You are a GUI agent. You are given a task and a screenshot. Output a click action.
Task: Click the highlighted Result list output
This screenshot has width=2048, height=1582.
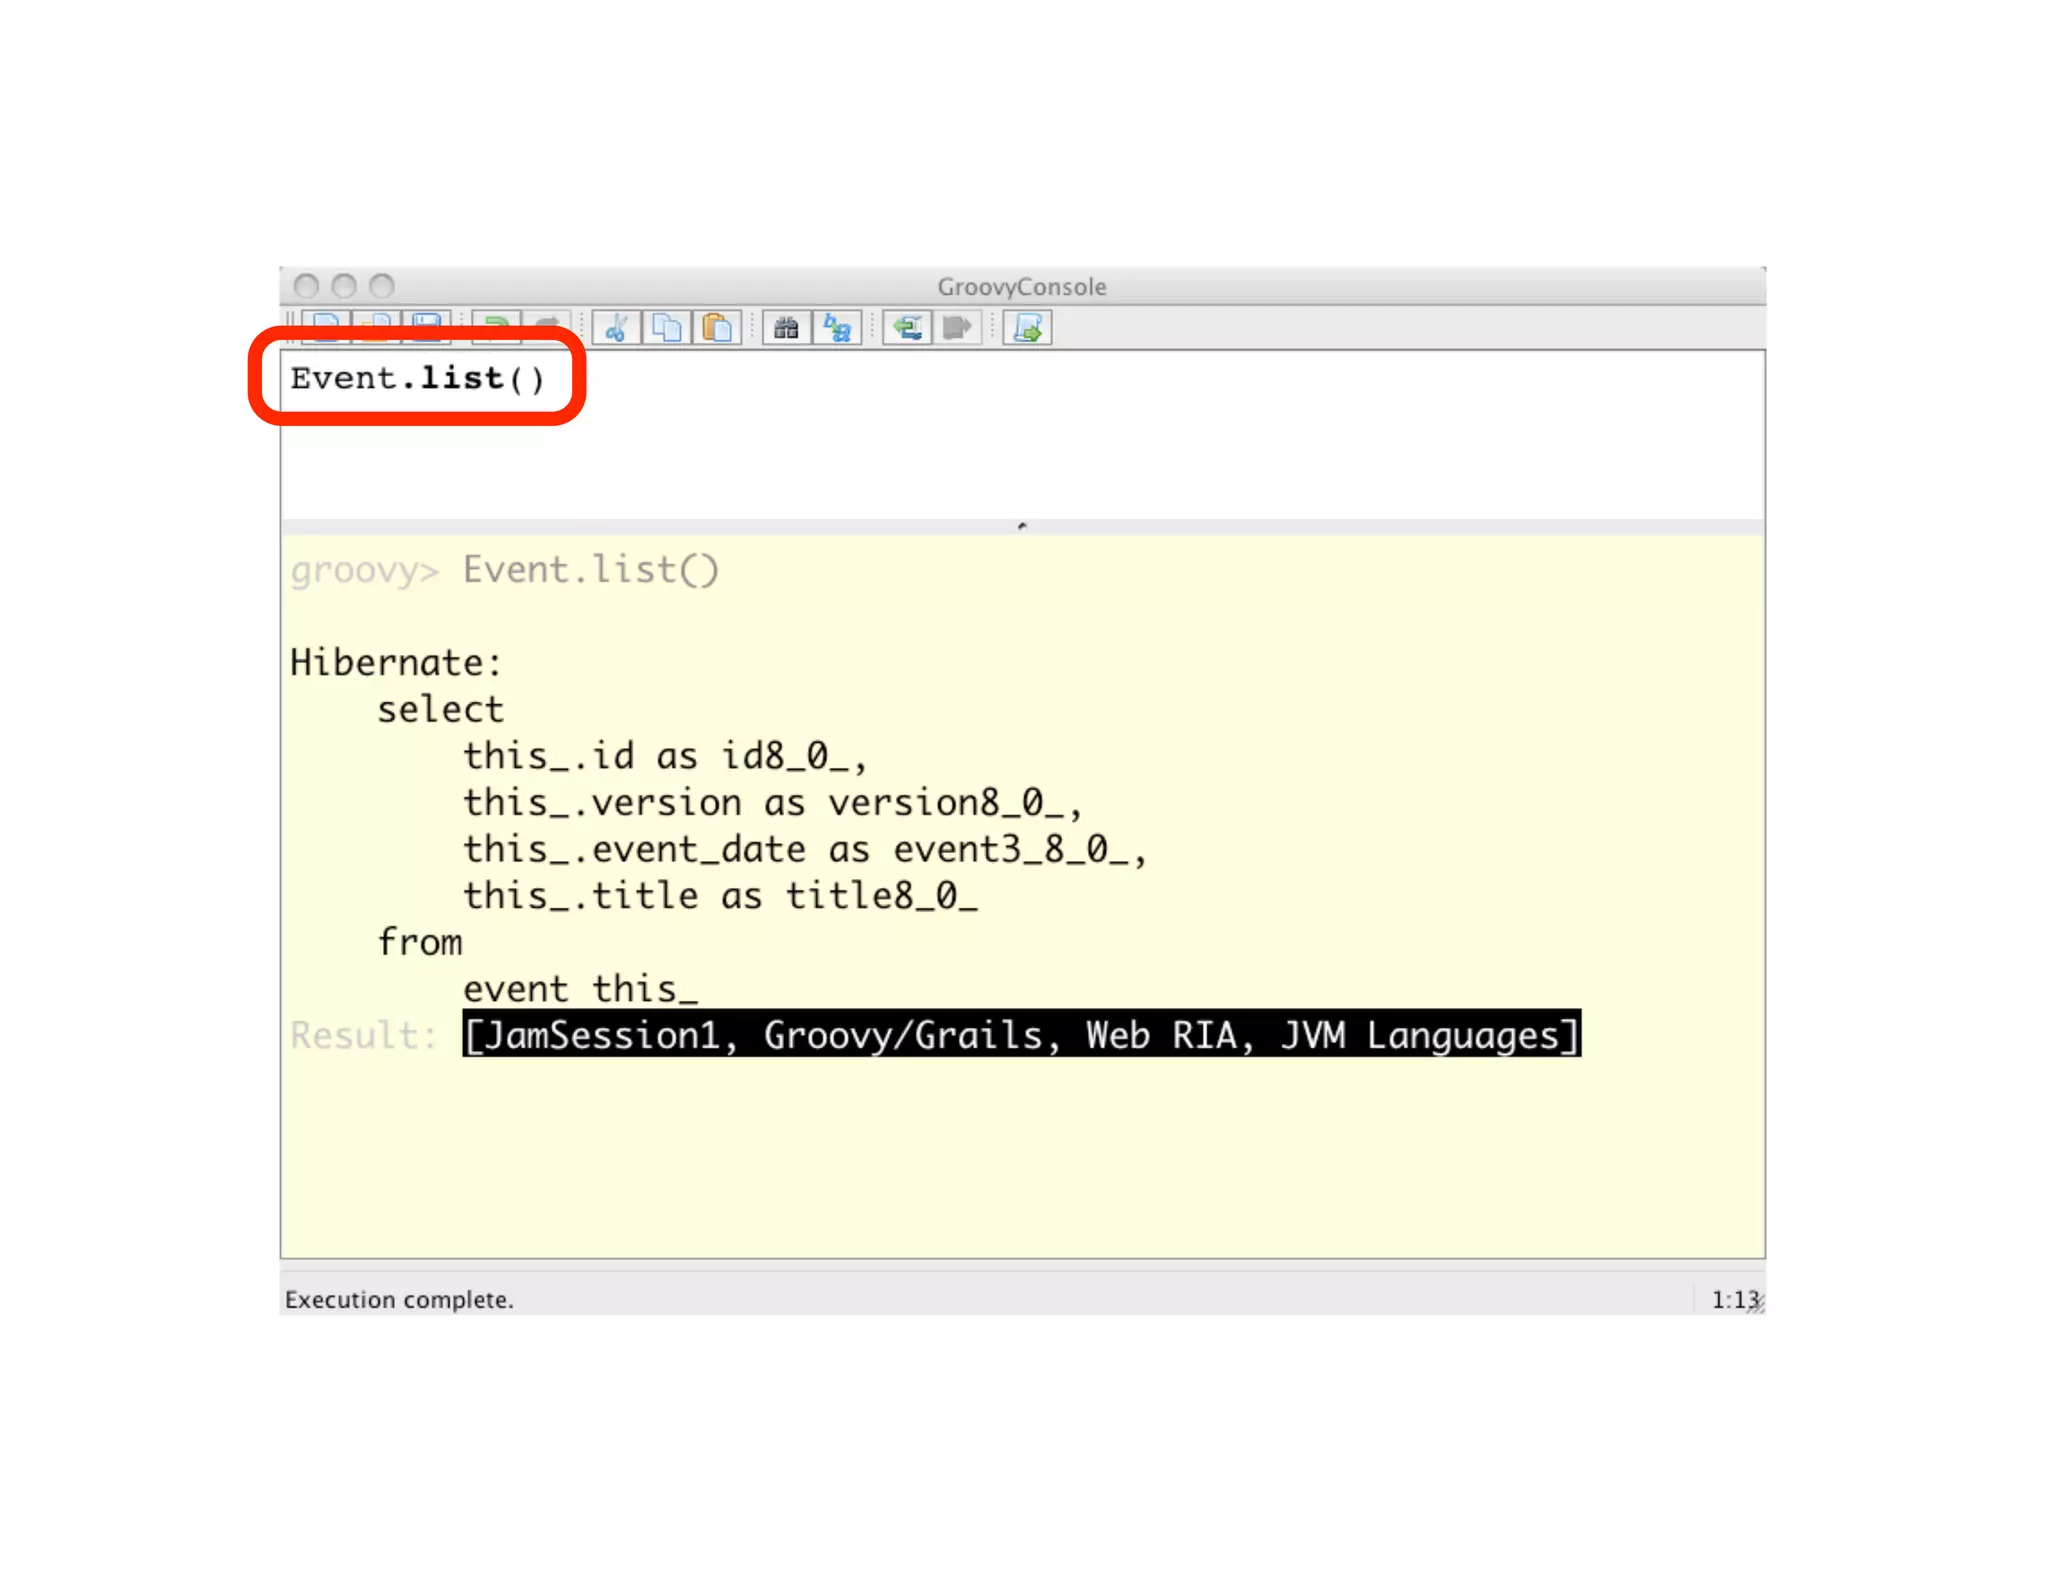(x=1020, y=1034)
